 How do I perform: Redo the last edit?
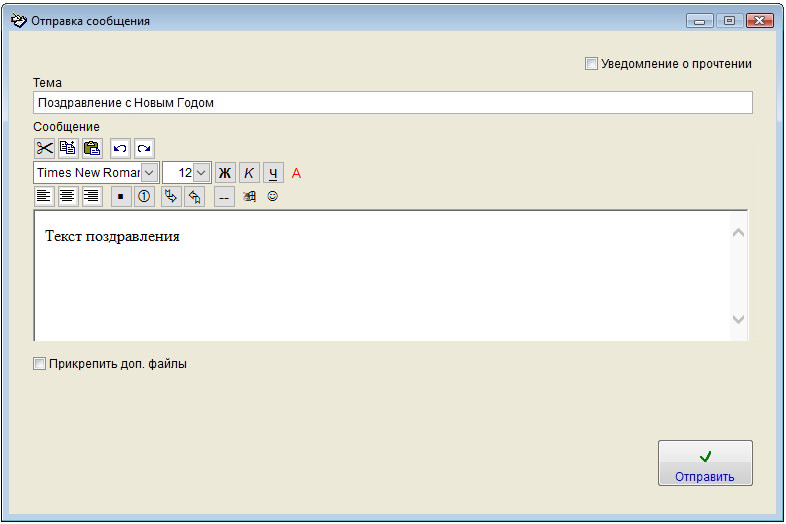[144, 148]
